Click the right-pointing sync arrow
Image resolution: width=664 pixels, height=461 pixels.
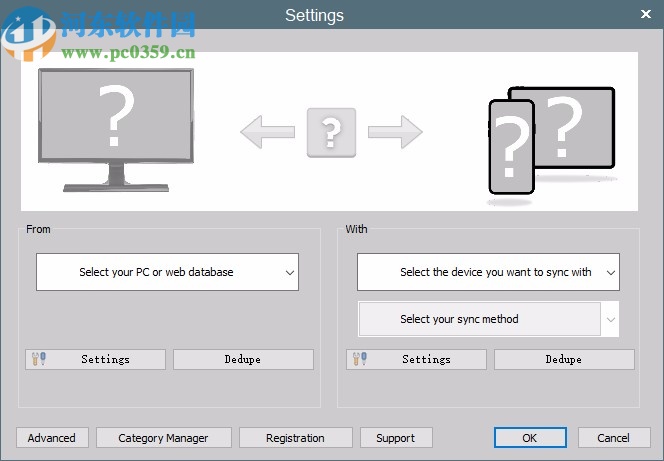coord(395,132)
